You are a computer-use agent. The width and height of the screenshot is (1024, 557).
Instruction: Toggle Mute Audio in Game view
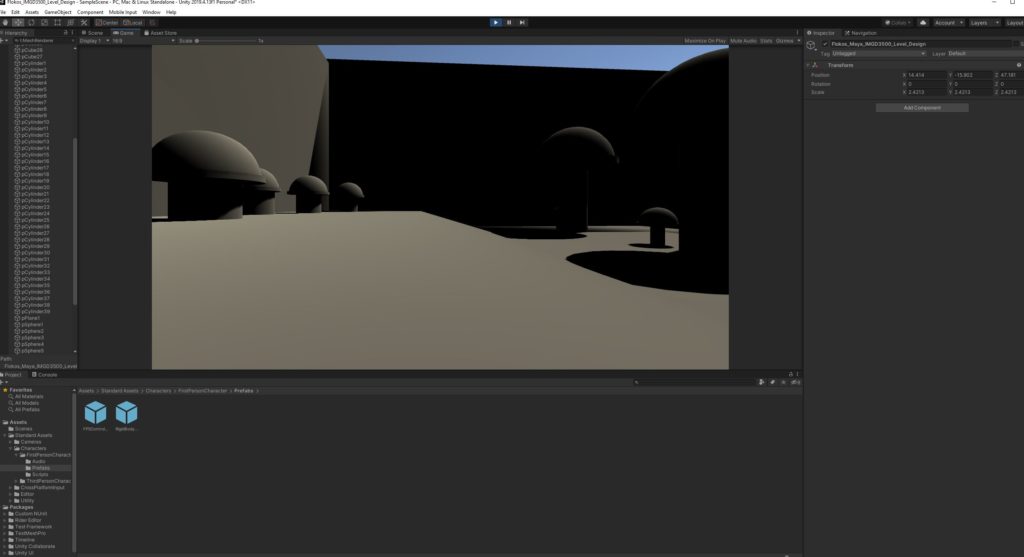pyautogui.click(x=743, y=41)
